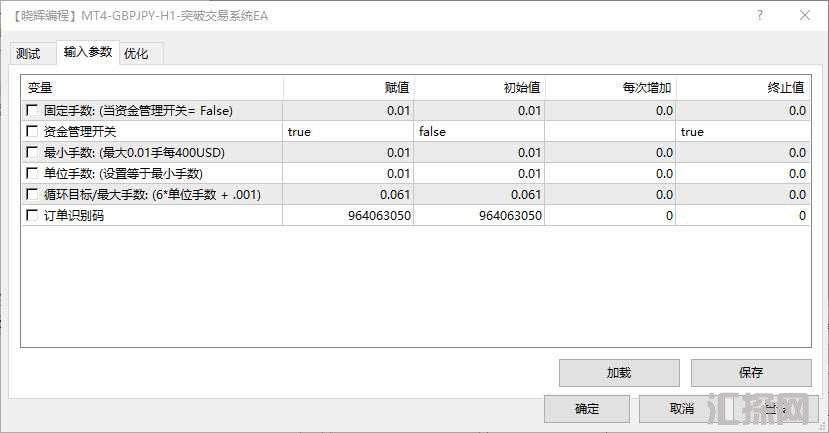Click the 循环目标 value cell 0.061
The width and height of the screenshot is (829, 433).
[x=348, y=195]
